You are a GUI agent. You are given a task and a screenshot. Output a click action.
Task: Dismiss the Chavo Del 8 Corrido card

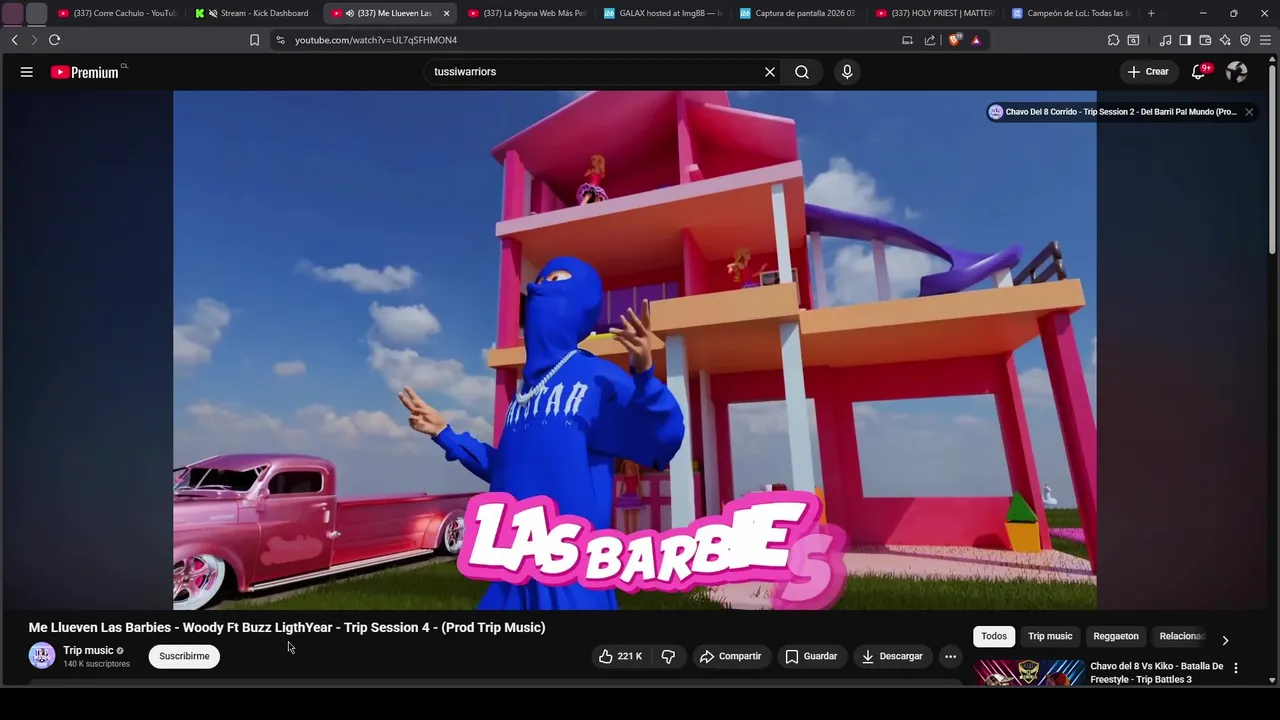(x=1249, y=112)
